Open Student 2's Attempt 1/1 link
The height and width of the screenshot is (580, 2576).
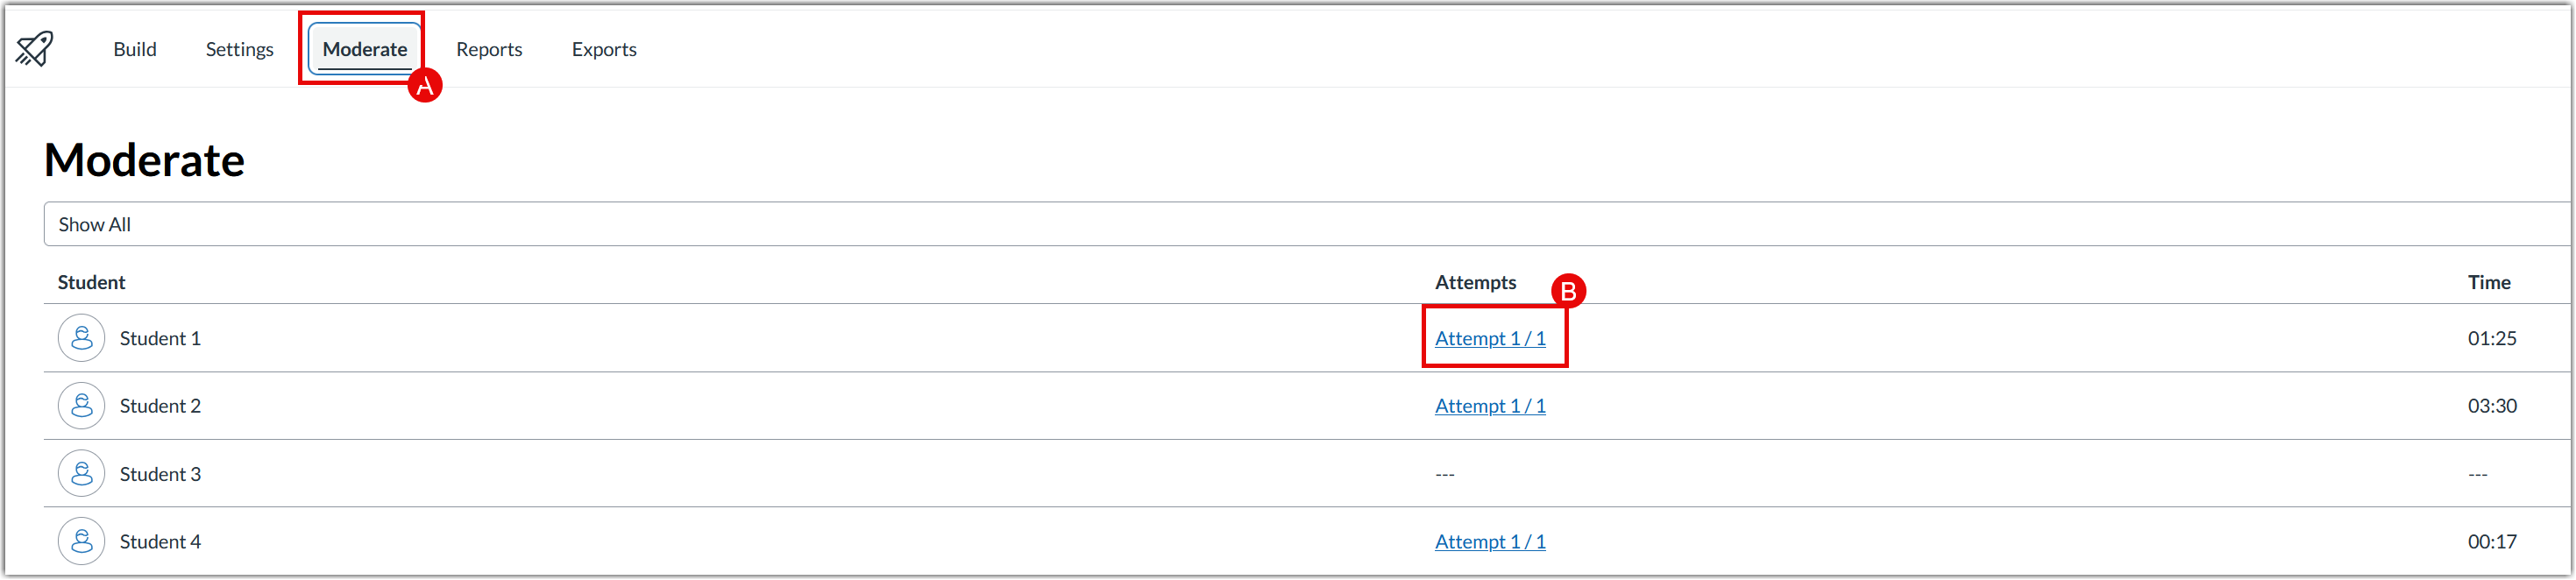point(1490,405)
